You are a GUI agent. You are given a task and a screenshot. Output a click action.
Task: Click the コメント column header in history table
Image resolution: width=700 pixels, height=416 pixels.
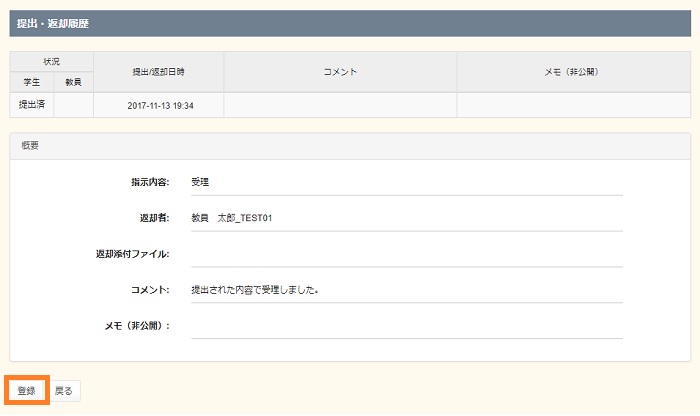(x=340, y=72)
